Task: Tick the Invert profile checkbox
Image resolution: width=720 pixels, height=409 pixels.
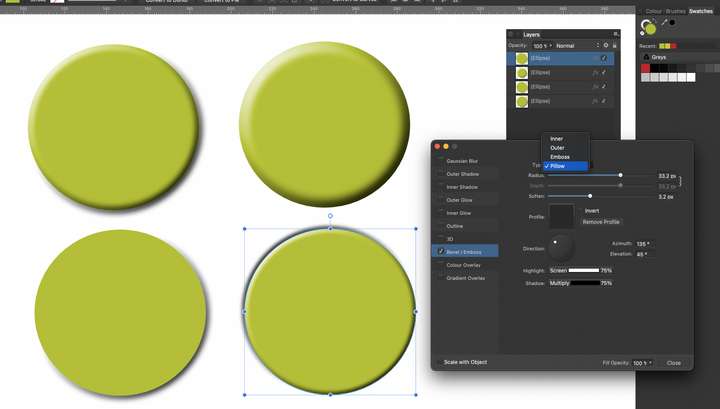Action: pos(580,211)
